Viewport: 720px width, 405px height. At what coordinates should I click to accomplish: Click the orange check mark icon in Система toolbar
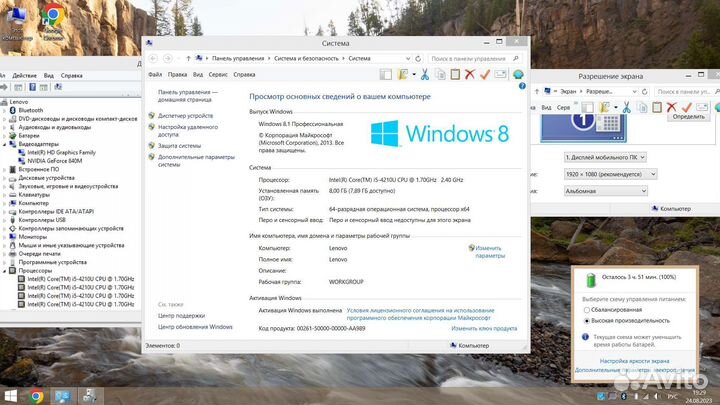[x=485, y=74]
